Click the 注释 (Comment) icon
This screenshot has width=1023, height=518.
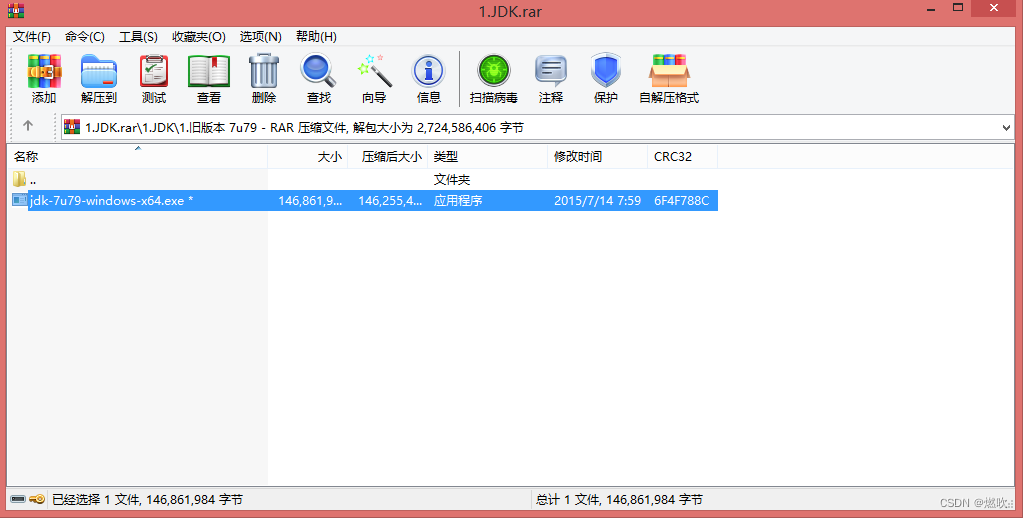551,71
